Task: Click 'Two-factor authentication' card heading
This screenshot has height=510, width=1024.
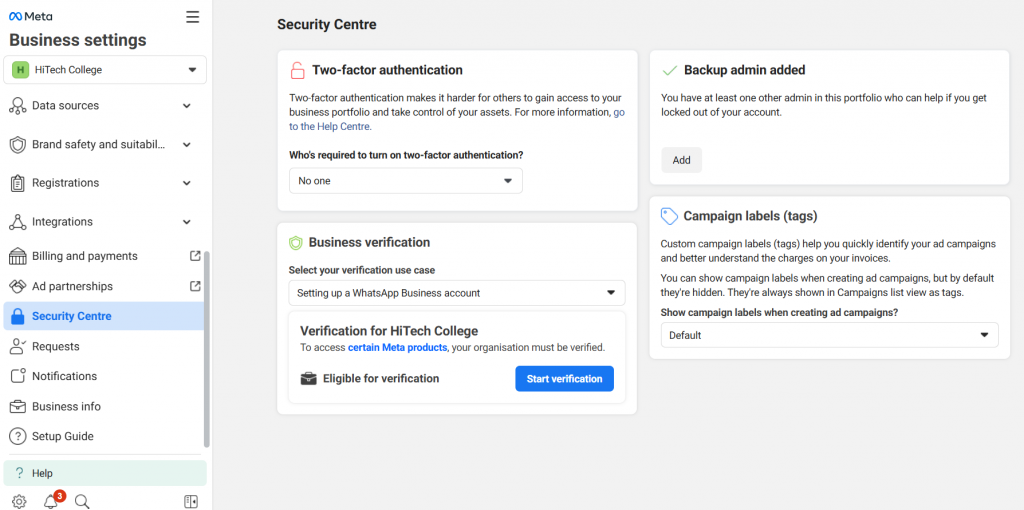Action: pos(387,70)
